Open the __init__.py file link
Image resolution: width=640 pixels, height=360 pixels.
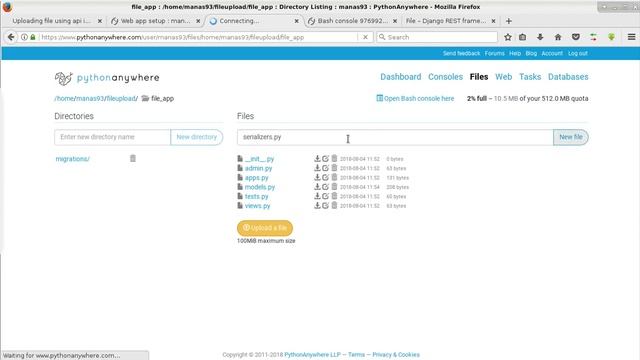(259, 159)
